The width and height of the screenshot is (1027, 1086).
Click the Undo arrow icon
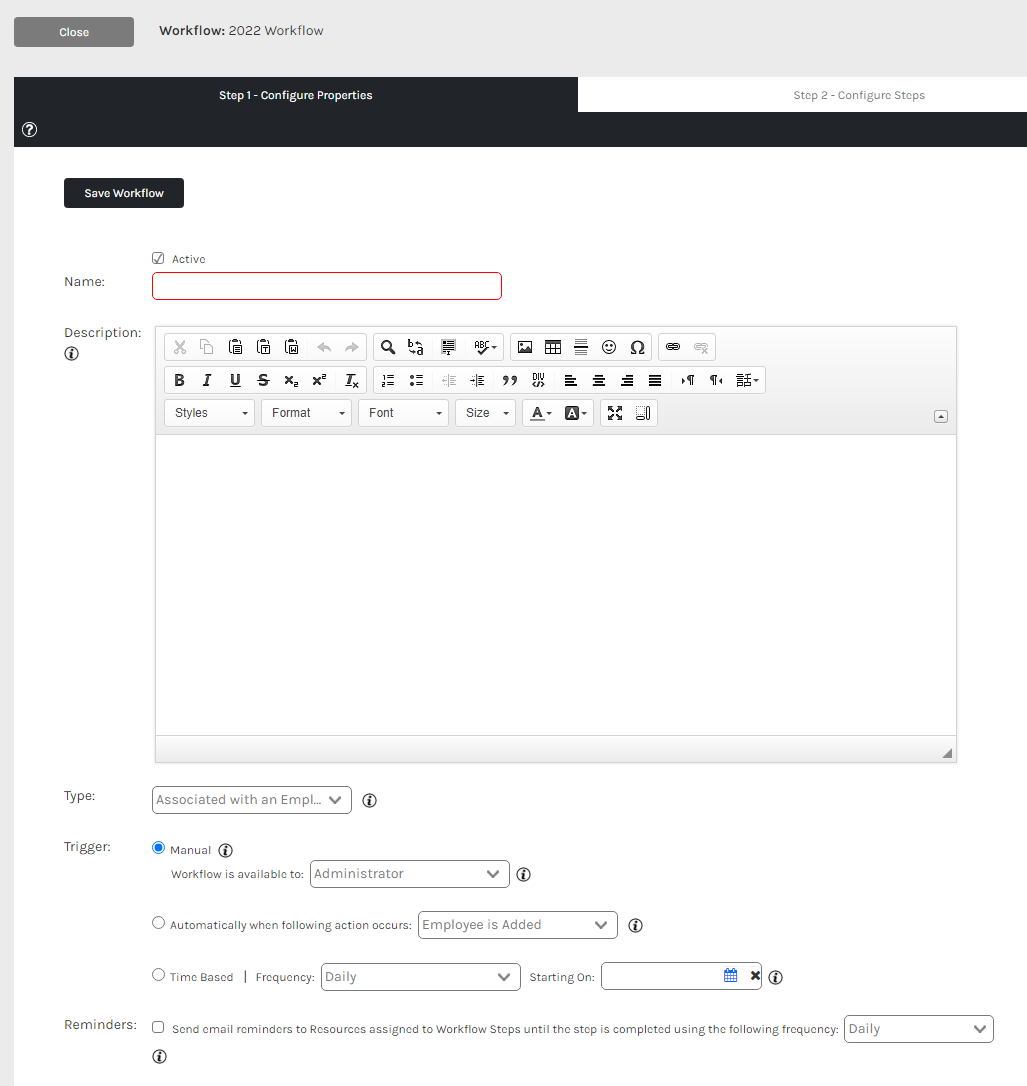tap(323, 347)
